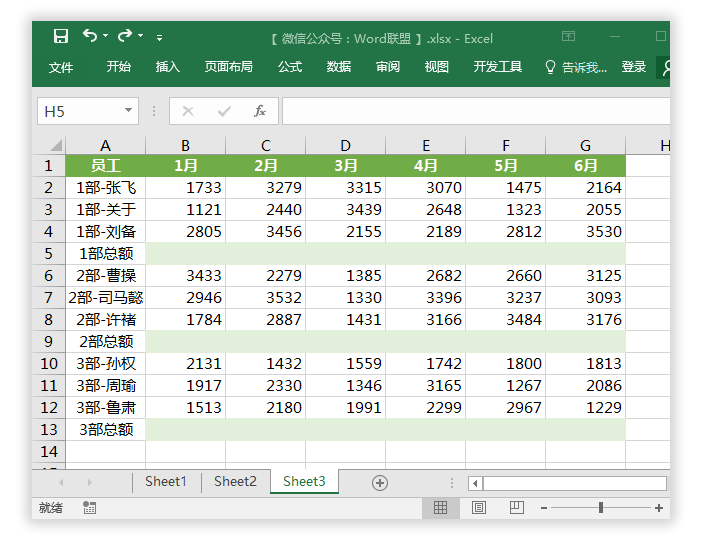Switch to Page Layout view
This screenshot has height=548, width=710.
coord(478,508)
